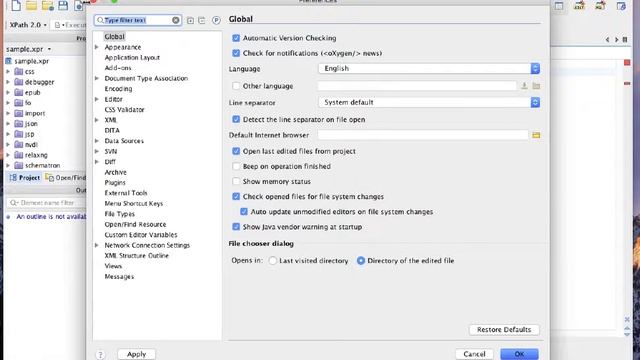640x360 pixels.
Task: Click the Type filter text search field
Action: 138,20
